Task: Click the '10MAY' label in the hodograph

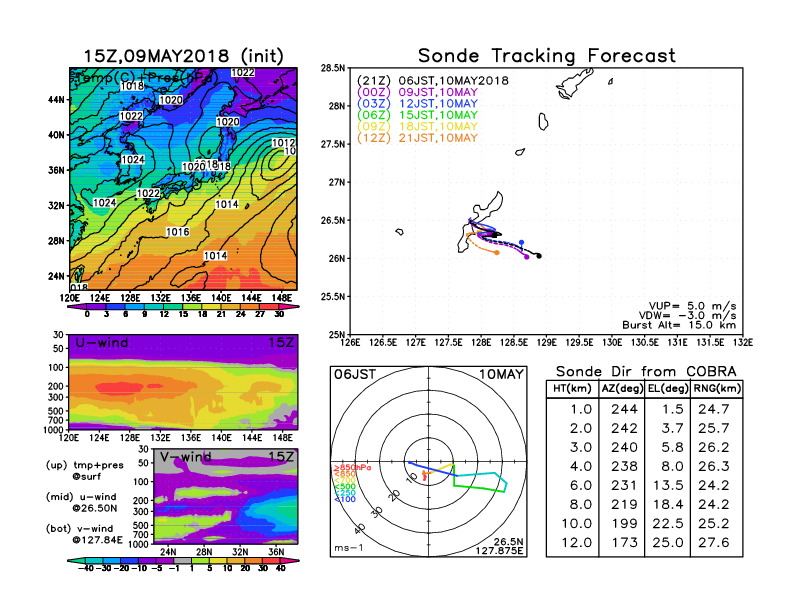Action: point(502,375)
